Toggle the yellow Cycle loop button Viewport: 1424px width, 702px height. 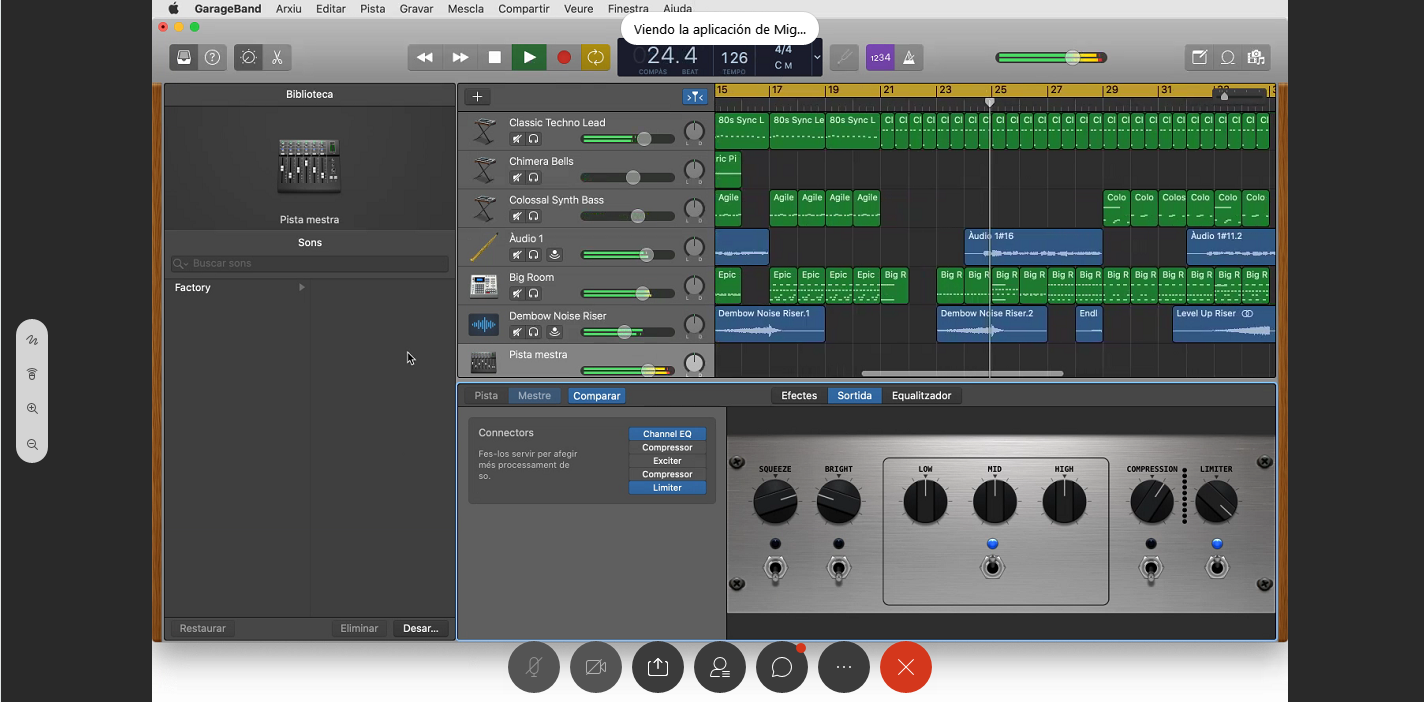(x=596, y=57)
